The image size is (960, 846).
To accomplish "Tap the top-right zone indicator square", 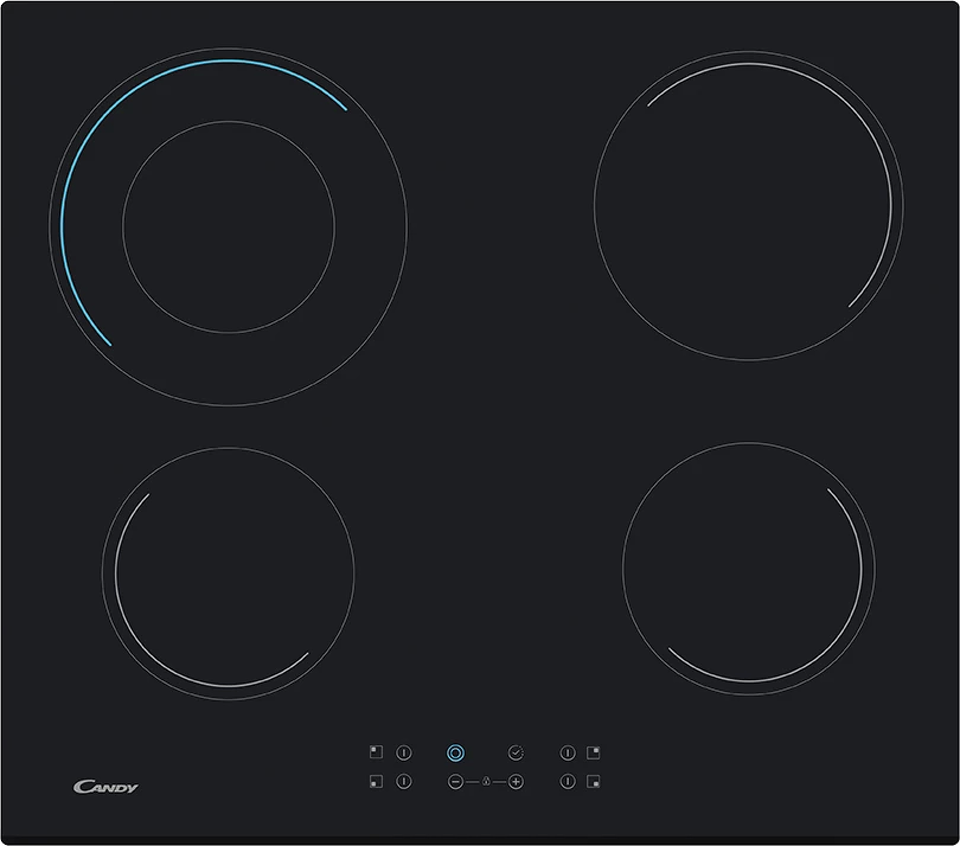I will point(594,752).
